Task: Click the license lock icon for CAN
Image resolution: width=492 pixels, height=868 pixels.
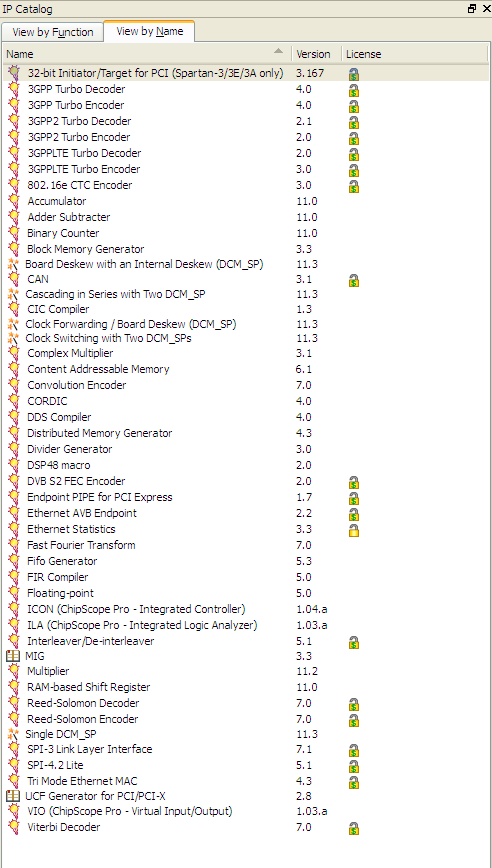Action: [354, 281]
